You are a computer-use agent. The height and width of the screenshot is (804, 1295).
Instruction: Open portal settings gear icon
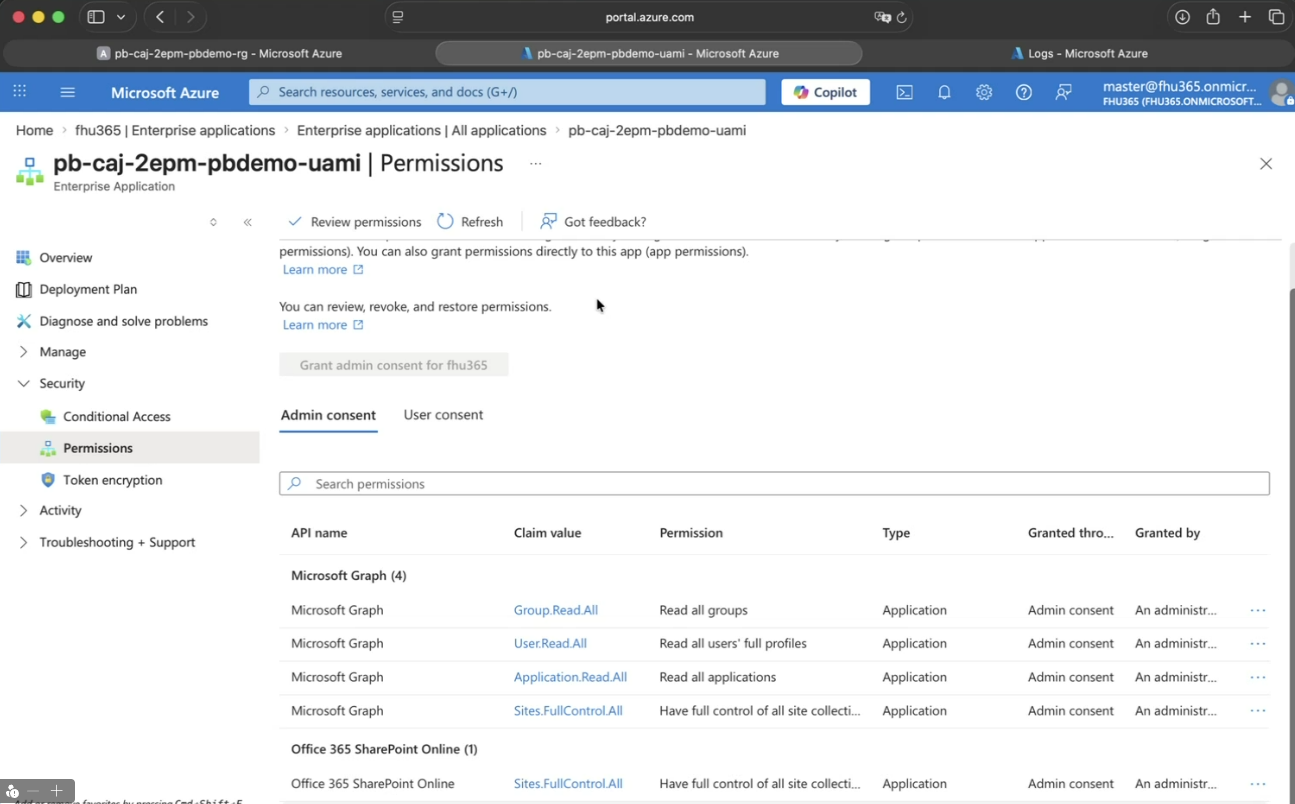[x=984, y=92]
